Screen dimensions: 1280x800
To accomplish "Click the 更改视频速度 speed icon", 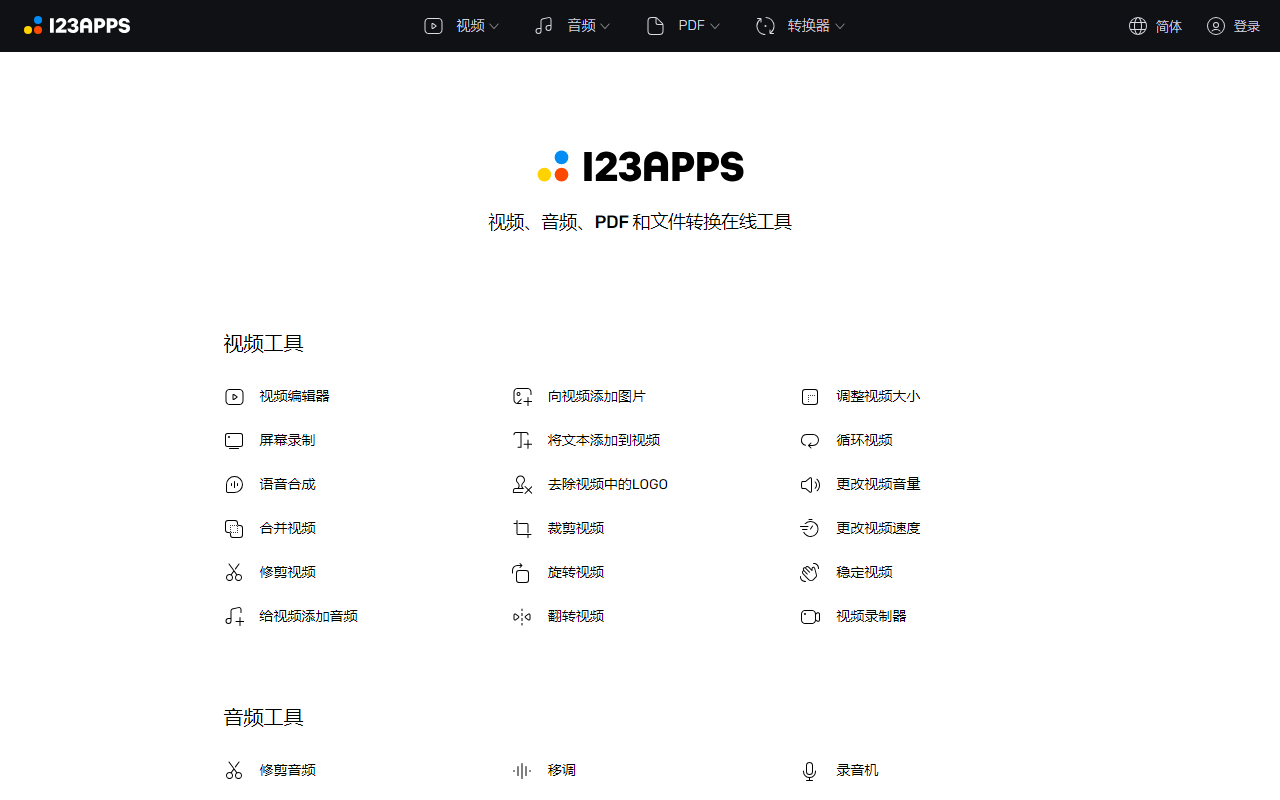I will coord(810,529).
